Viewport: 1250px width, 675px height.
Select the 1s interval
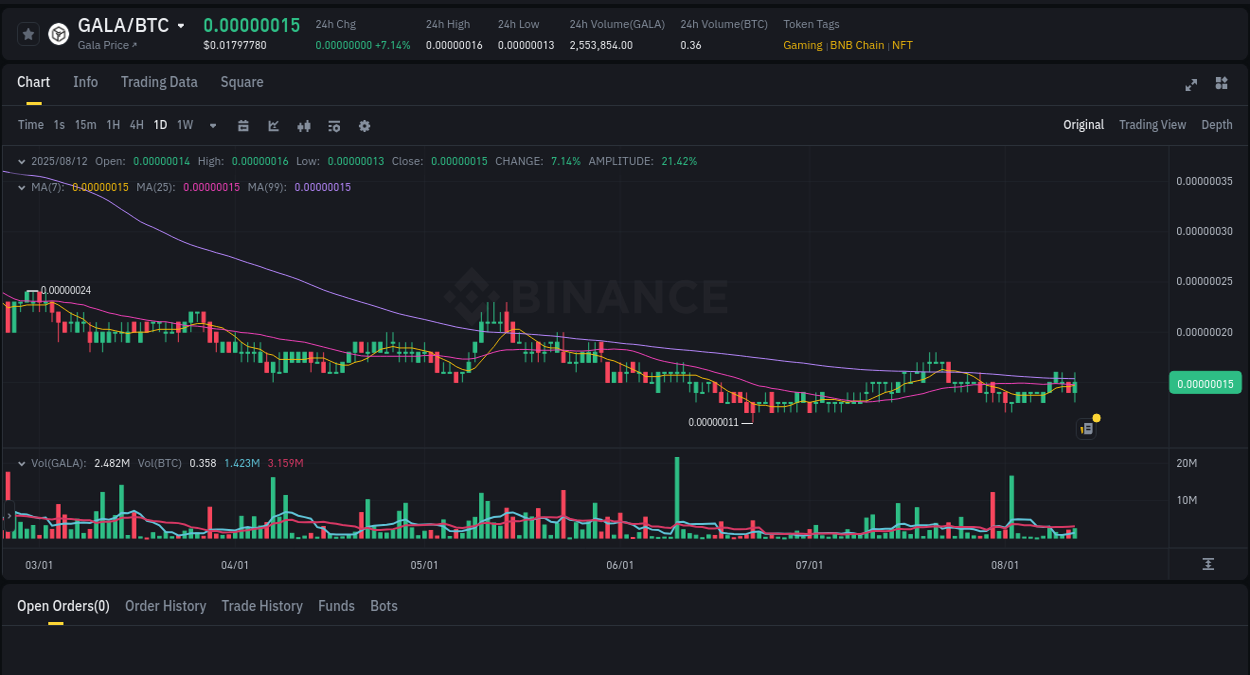(x=59, y=125)
